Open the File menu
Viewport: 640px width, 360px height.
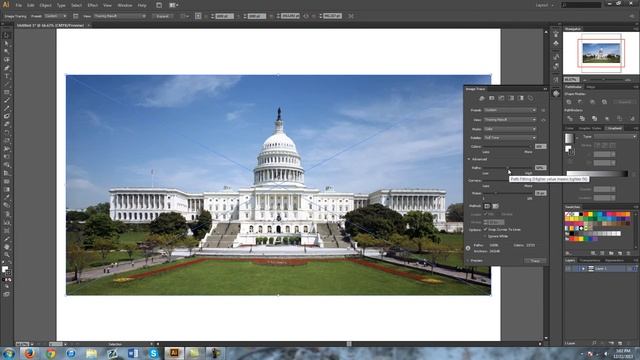coord(19,5)
